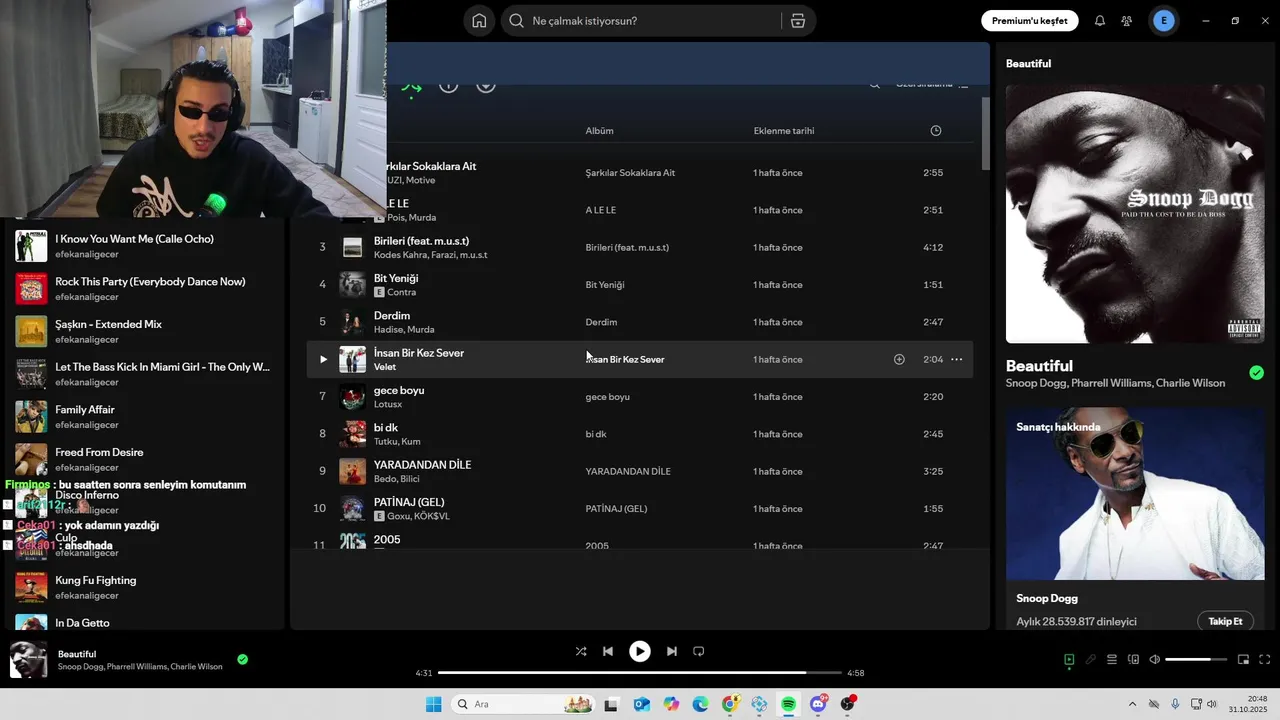Open the play queue icon
The image size is (1280, 720).
tap(1112, 659)
